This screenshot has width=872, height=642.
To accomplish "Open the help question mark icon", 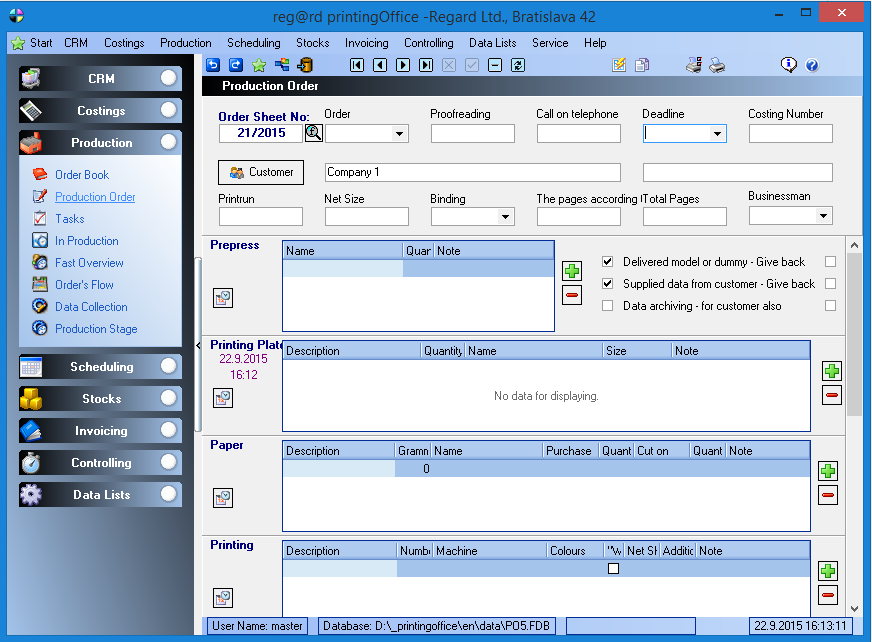I will [812, 65].
